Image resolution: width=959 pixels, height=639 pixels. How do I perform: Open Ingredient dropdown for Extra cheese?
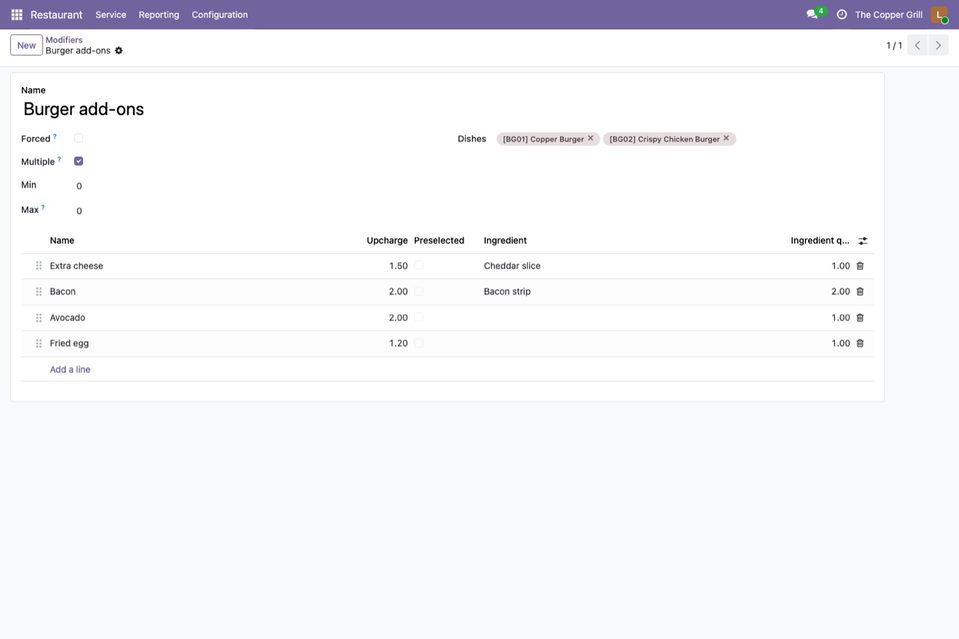(x=631, y=266)
